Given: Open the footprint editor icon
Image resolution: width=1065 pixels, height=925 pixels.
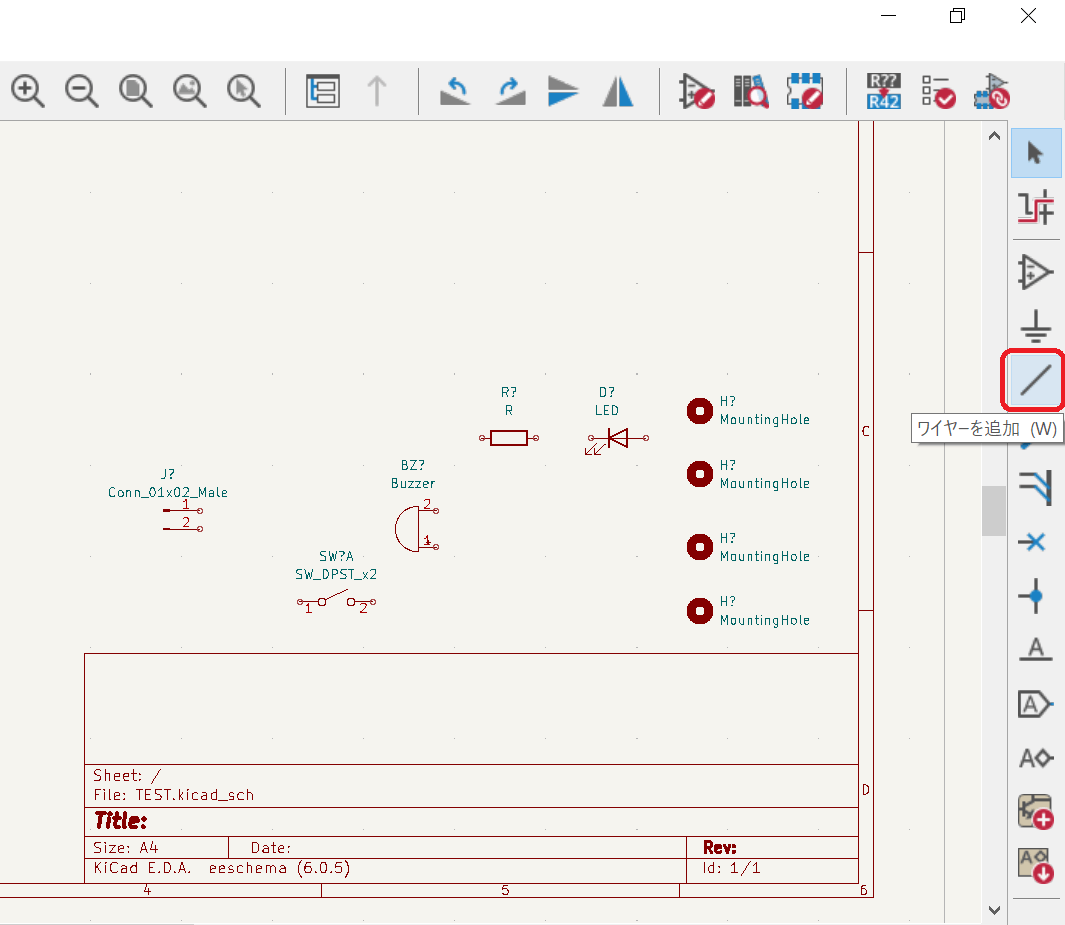Looking at the screenshot, I should pos(805,91).
